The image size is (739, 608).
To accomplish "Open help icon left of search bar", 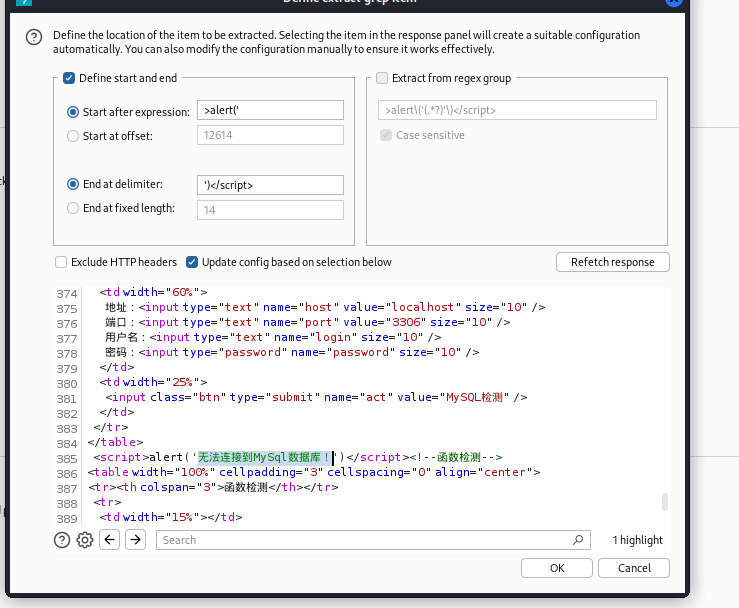I will [x=62, y=540].
